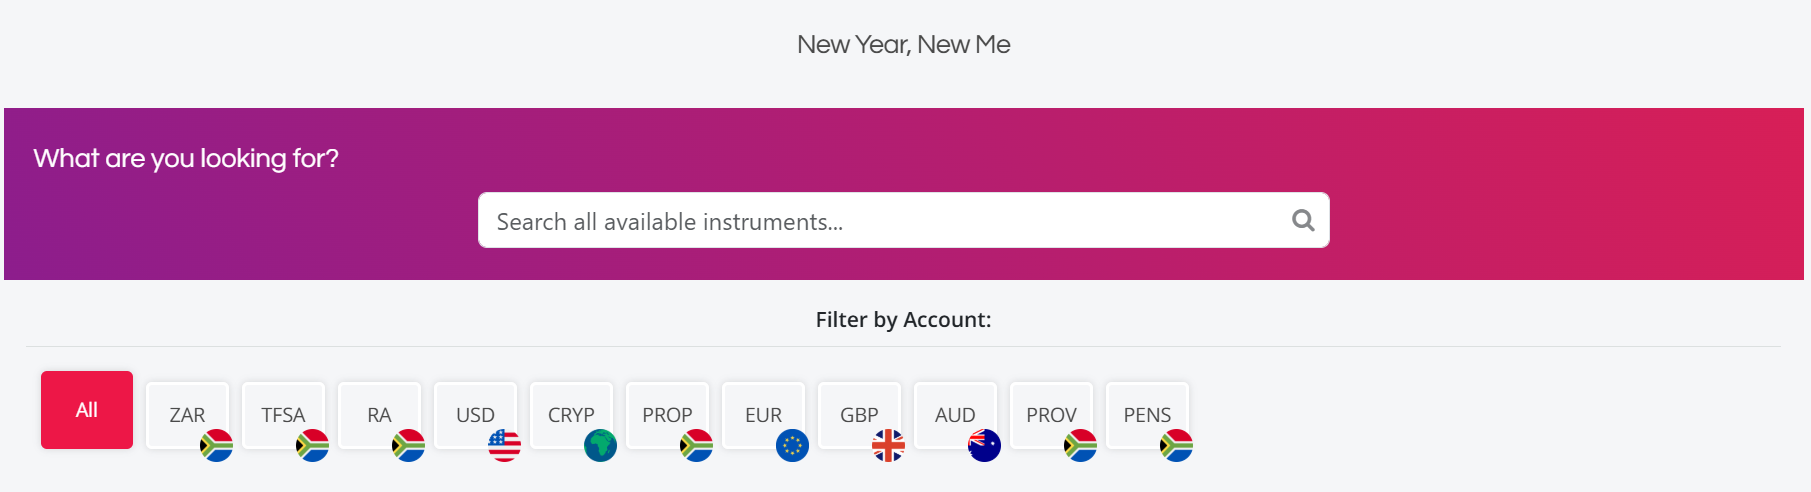Click the search magnifier icon
1811x492 pixels.
pos(1302,220)
